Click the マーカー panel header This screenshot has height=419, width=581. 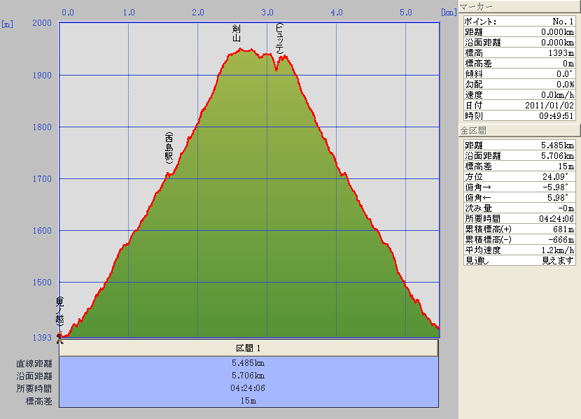[x=519, y=7]
